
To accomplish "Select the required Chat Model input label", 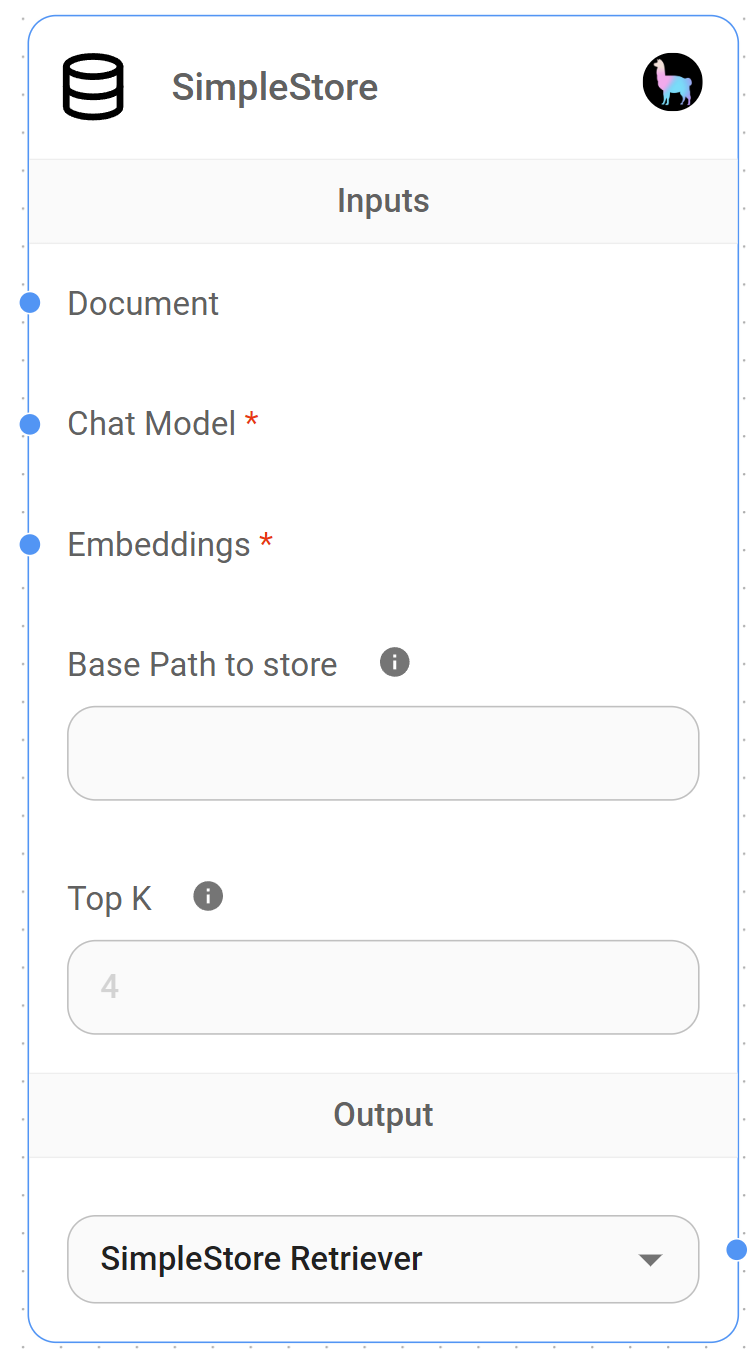I will click(x=150, y=423).
